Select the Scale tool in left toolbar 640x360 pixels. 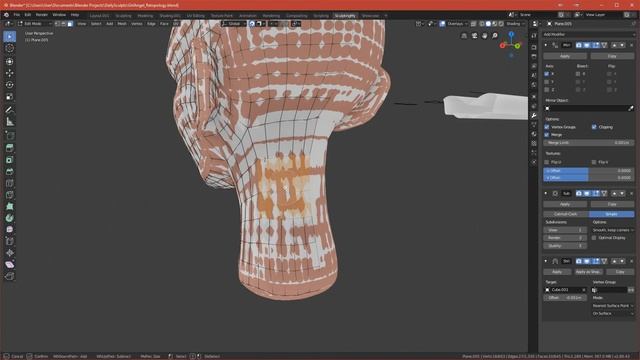(x=10, y=97)
